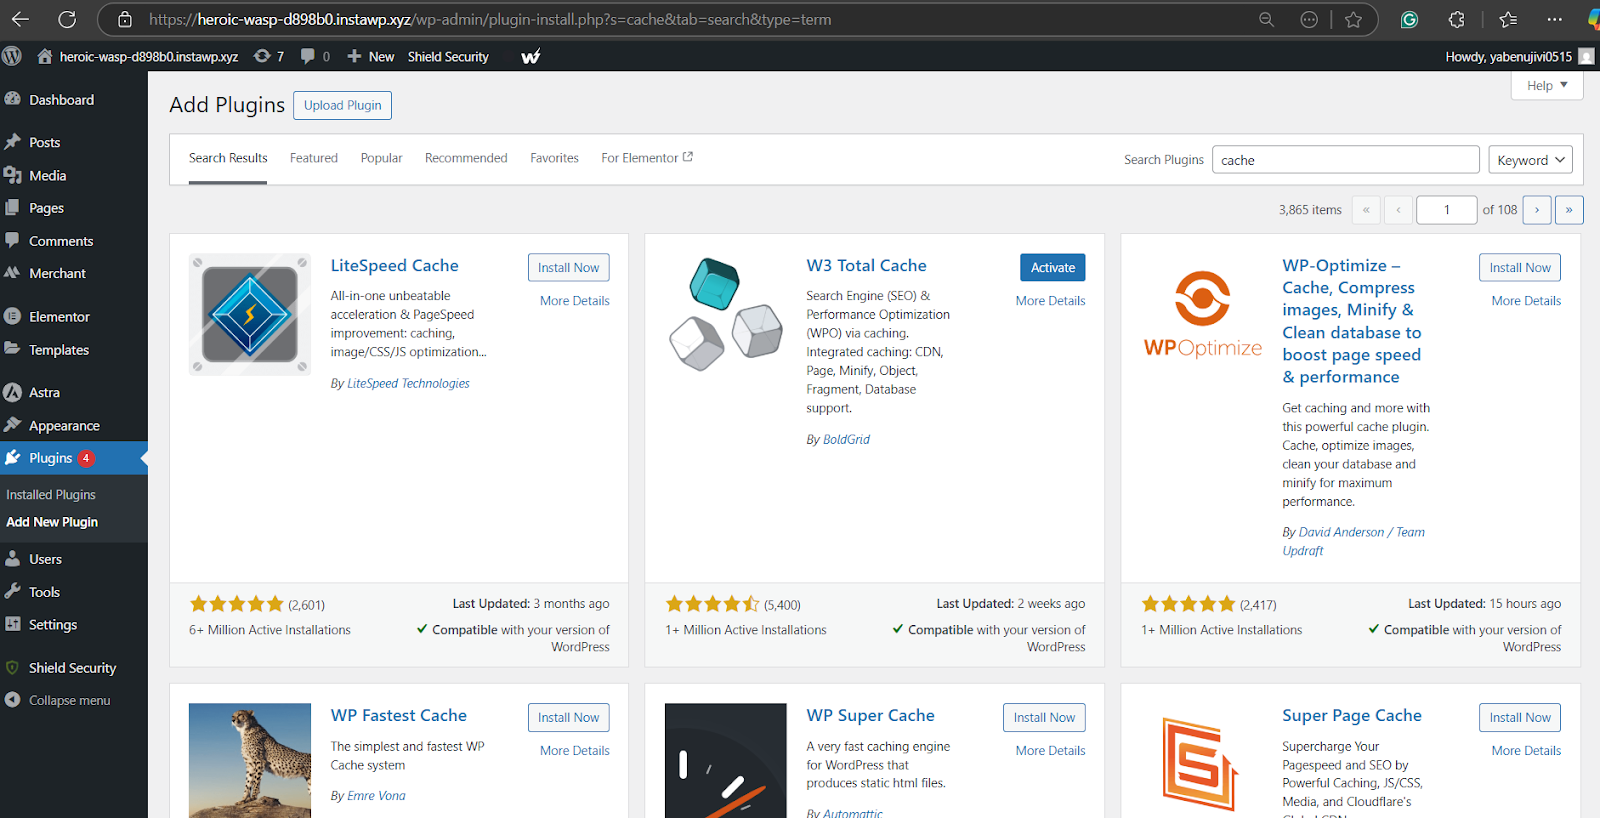
Task: Go to Installed Plugins submenu
Action: pos(51,494)
